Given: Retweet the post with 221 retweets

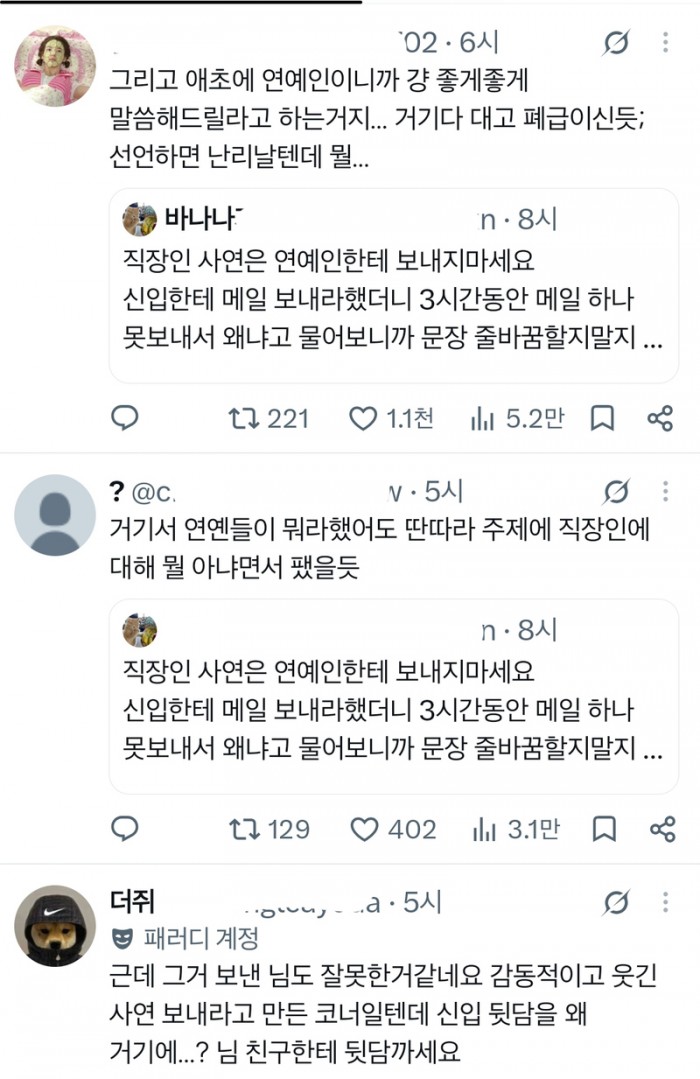Looking at the screenshot, I should [268, 418].
